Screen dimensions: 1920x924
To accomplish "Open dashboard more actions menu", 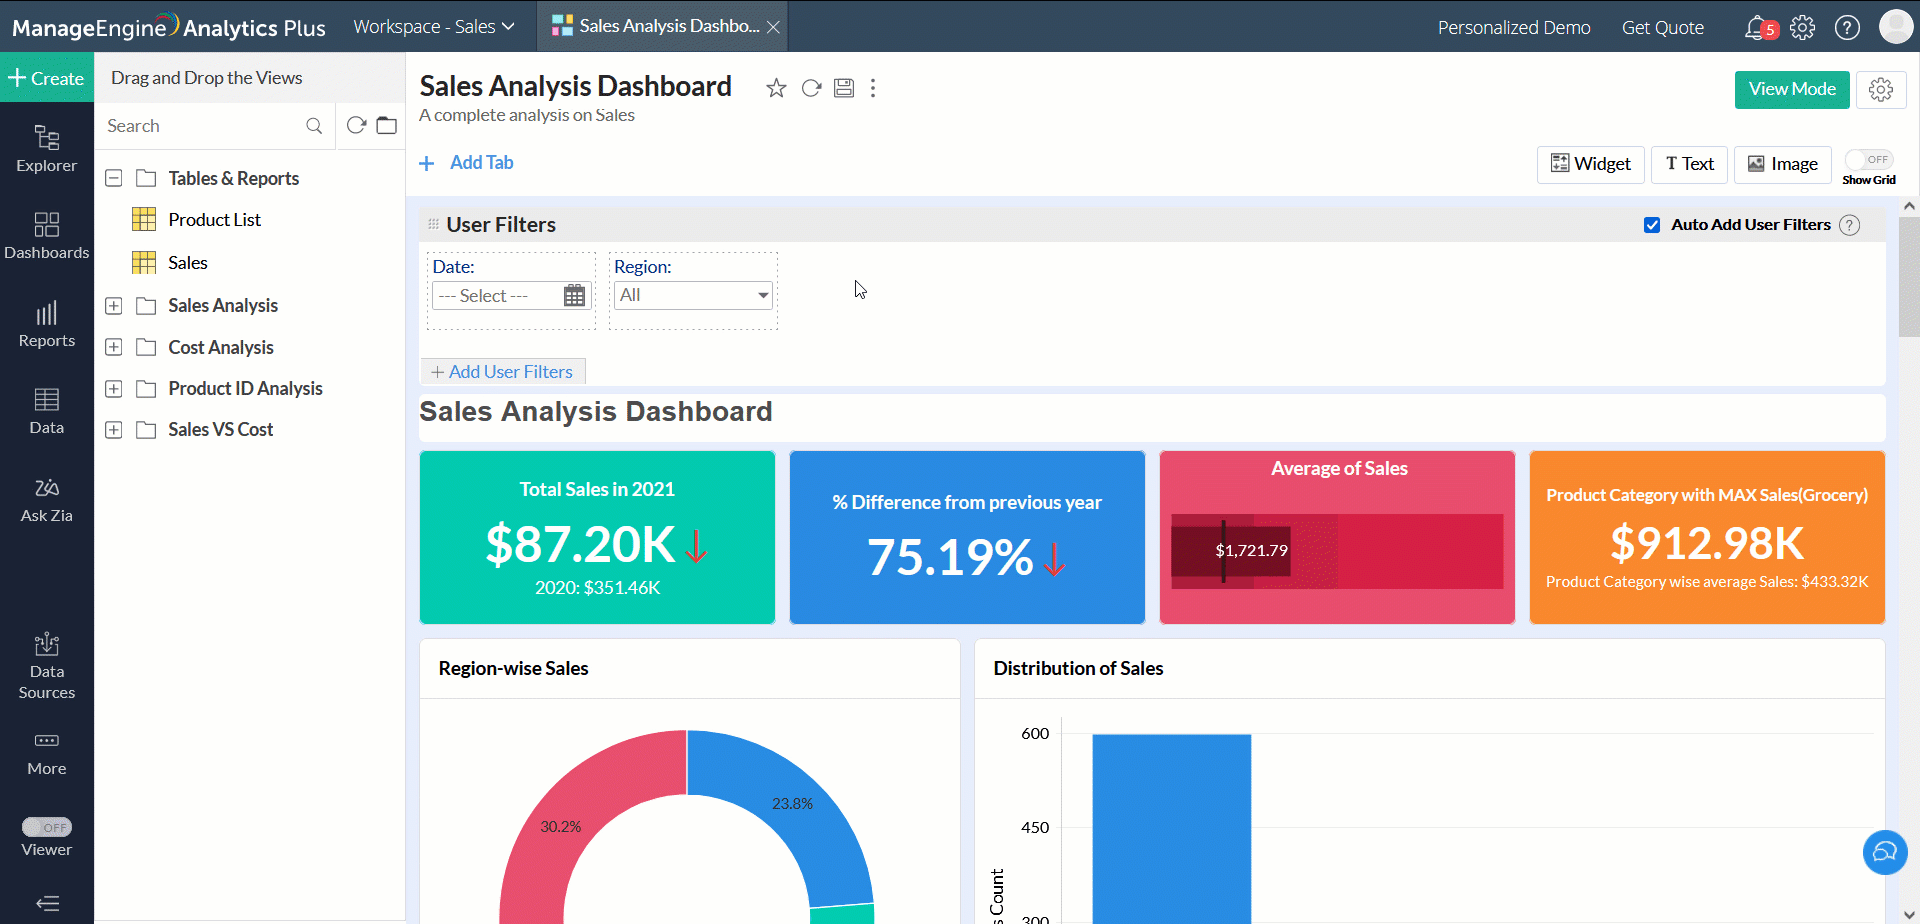I will (873, 88).
